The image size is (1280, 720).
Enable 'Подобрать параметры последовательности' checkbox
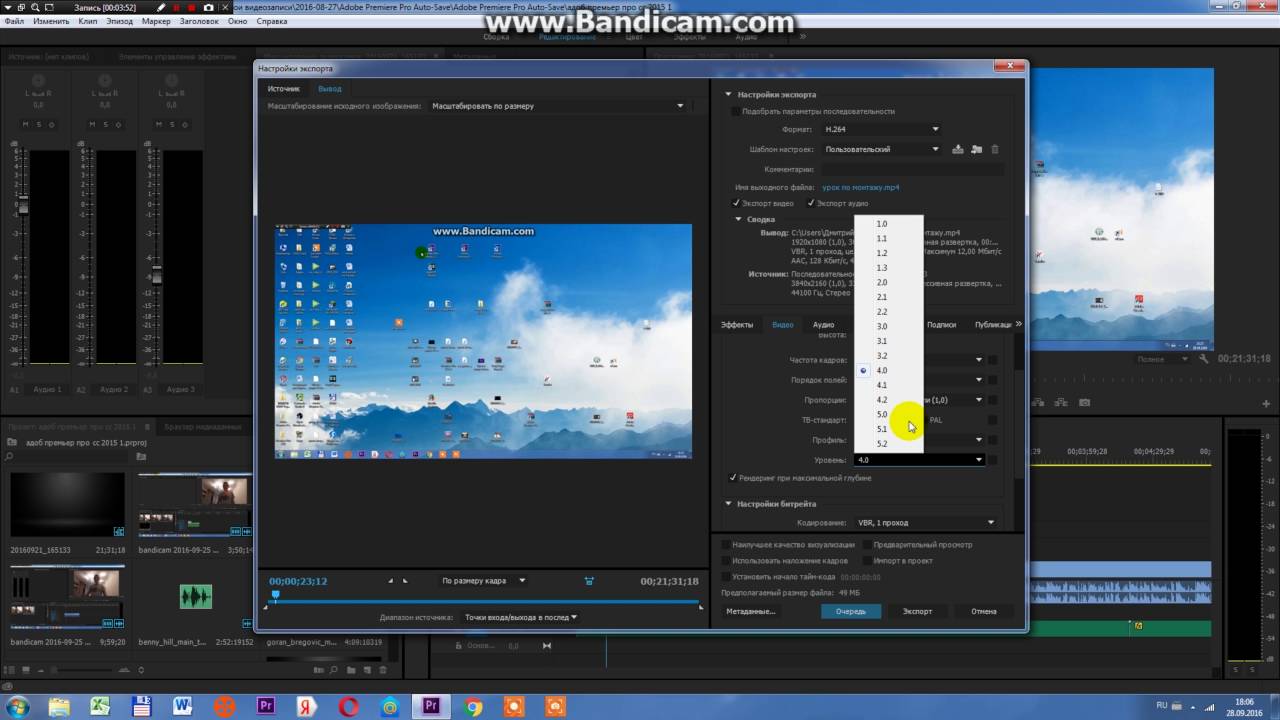pyautogui.click(x=735, y=112)
